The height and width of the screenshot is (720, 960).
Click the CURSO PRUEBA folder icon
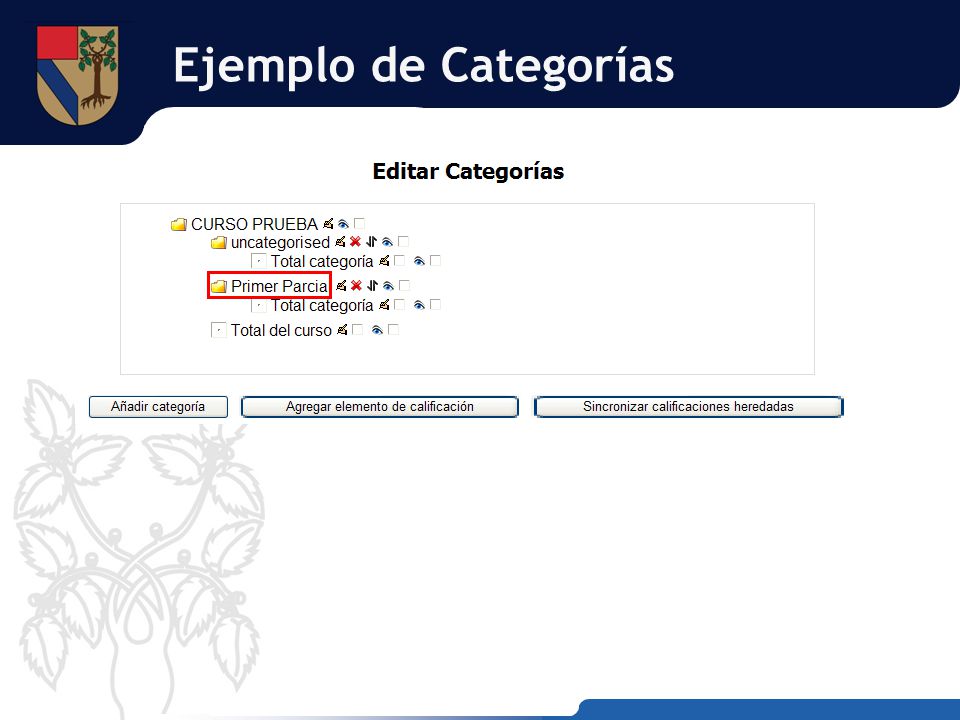click(x=178, y=225)
